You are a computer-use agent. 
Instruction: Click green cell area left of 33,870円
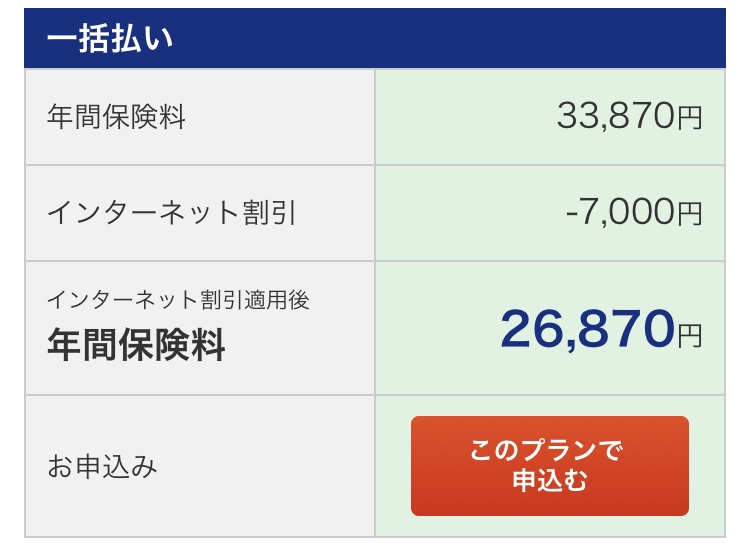[465, 116]
